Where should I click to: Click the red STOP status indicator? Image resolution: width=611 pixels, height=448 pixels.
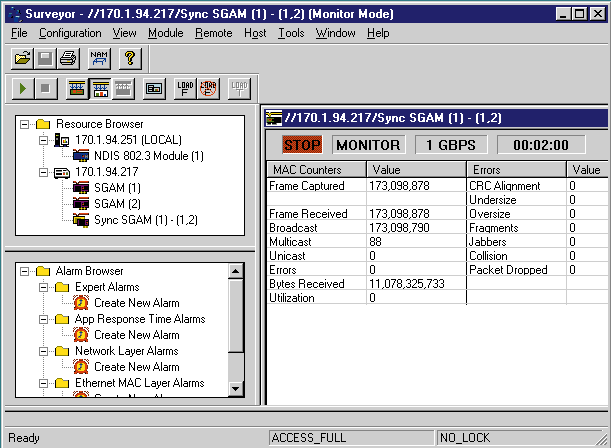tap(302, 145)
